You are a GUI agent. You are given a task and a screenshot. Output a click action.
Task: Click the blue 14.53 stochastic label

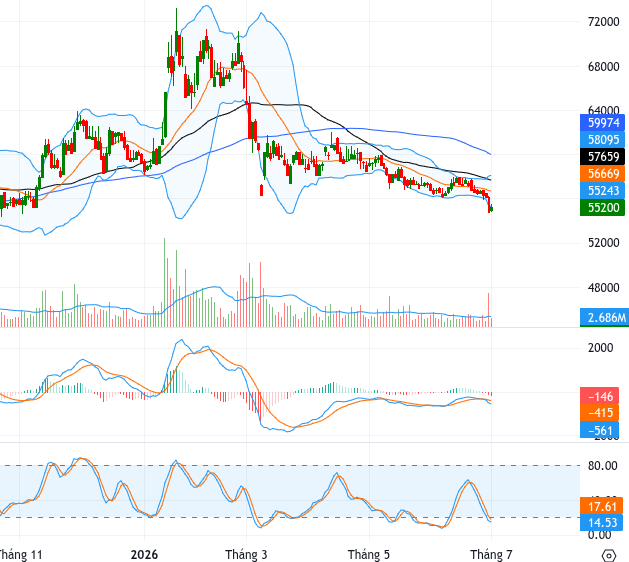[x=601, y=523]
